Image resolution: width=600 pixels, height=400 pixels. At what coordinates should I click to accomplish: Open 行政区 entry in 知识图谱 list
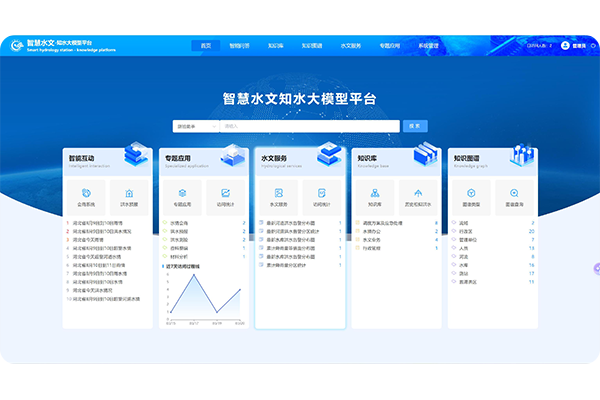point(465,231)
